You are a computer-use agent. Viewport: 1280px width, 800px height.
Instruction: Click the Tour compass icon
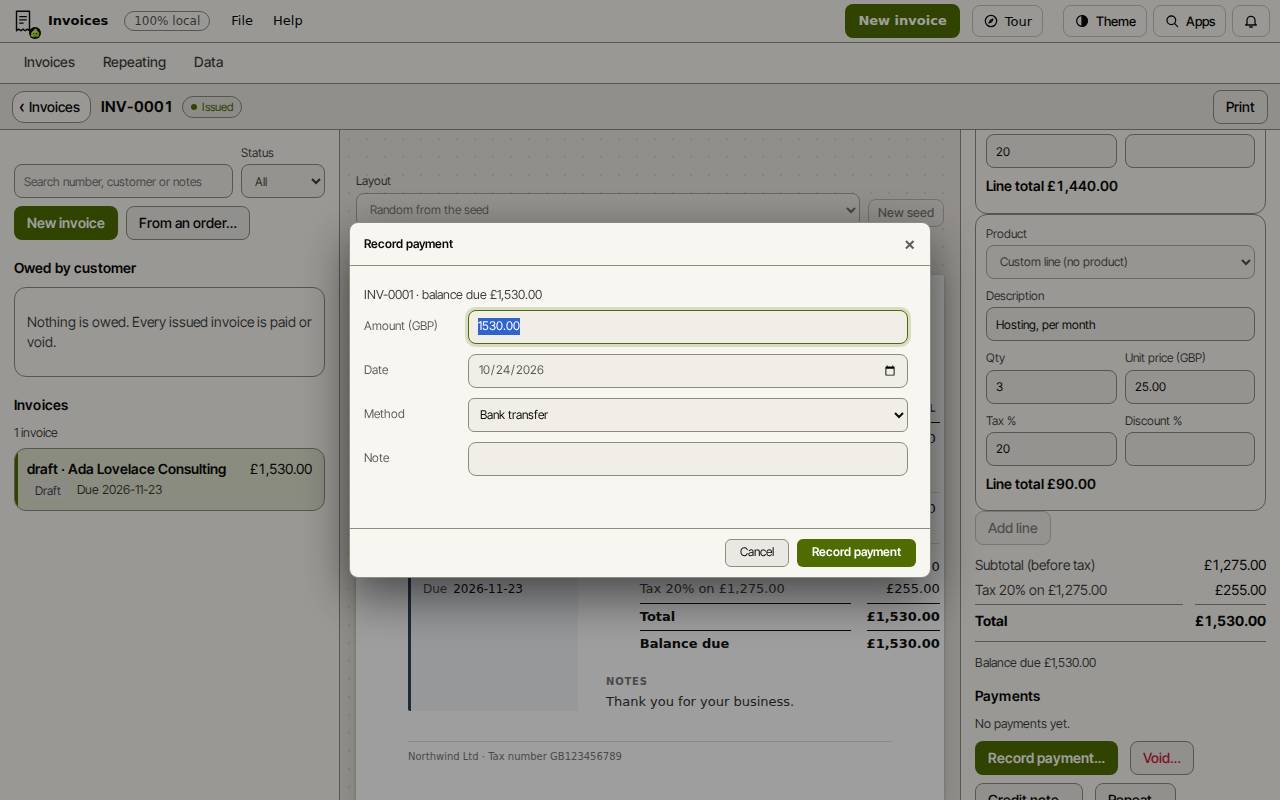(991, 21)
